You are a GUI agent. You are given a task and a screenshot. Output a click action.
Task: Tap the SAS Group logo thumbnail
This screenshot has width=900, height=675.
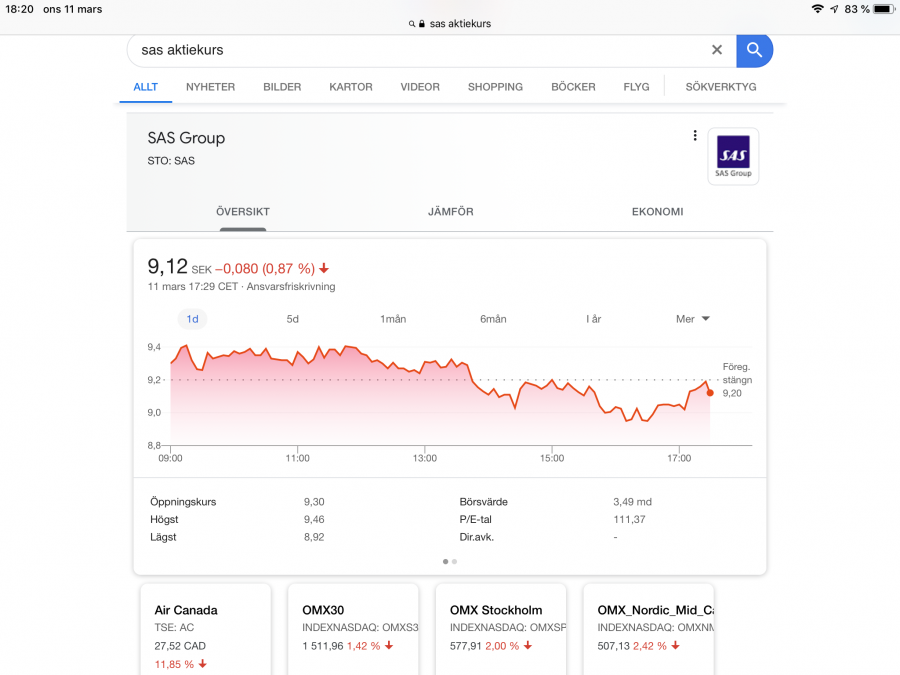(733, 157)
